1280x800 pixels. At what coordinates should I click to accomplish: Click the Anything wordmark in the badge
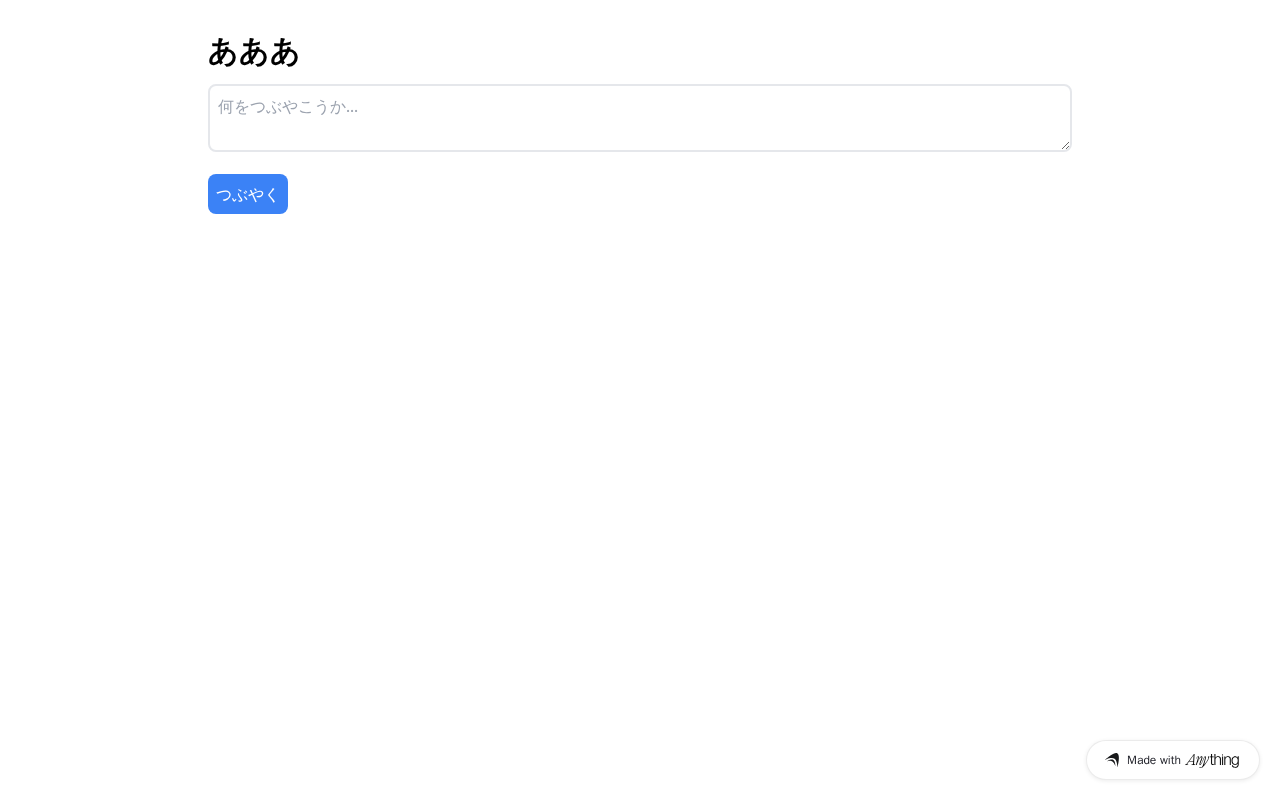pos(1212,760)
